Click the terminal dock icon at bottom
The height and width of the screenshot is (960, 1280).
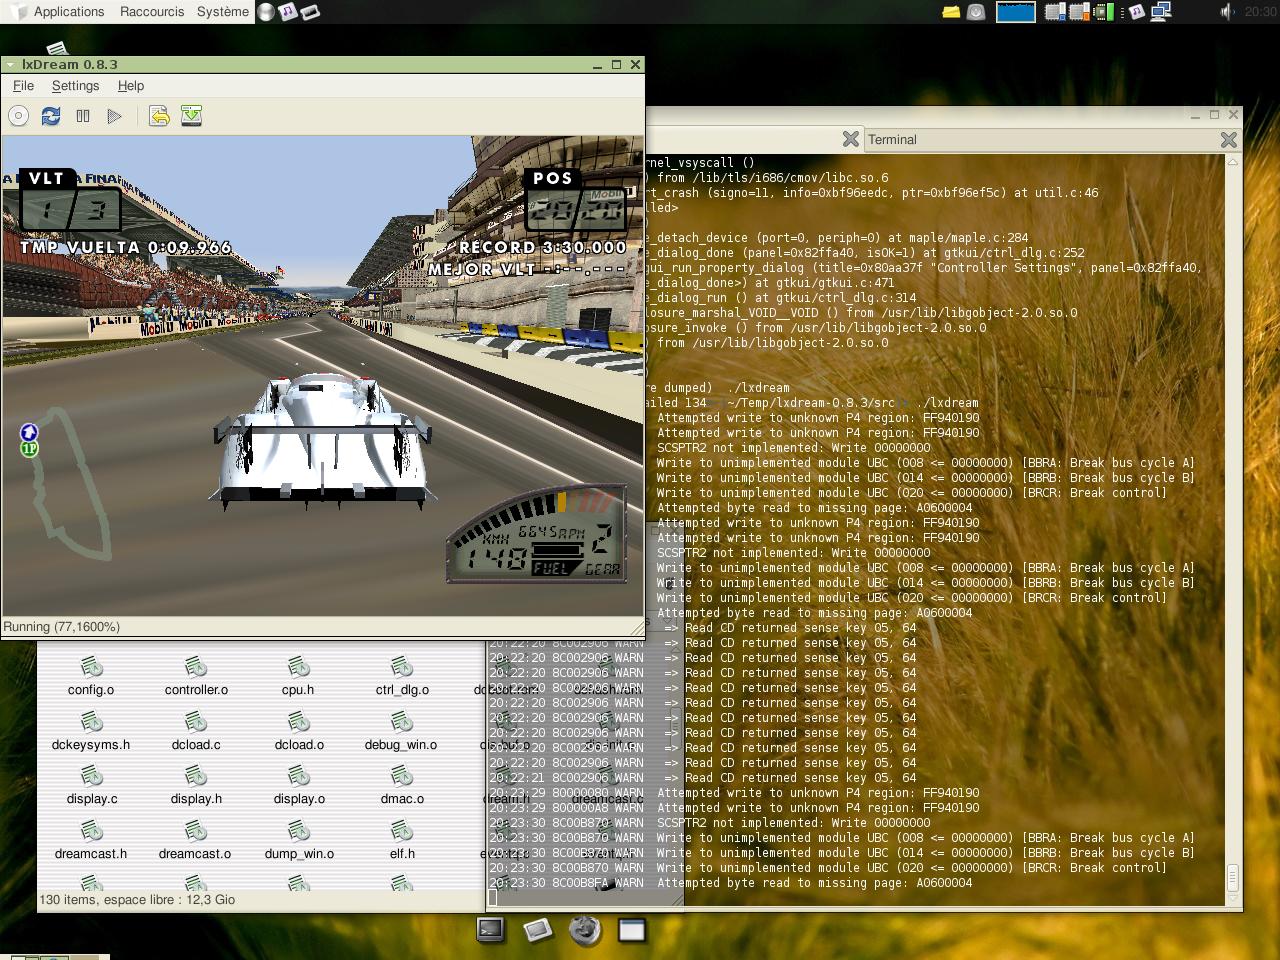(x=491, y=930)
